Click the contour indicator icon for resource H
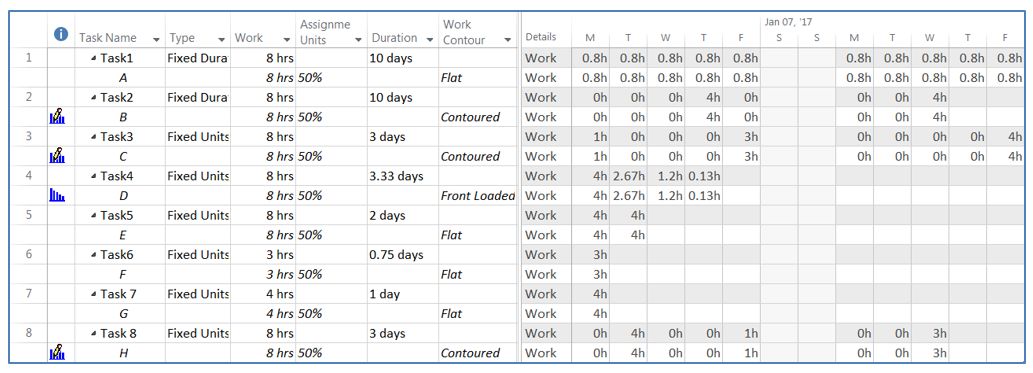Screen dimensions: 1033x373 pyautogui.click(x=58, y=353)
